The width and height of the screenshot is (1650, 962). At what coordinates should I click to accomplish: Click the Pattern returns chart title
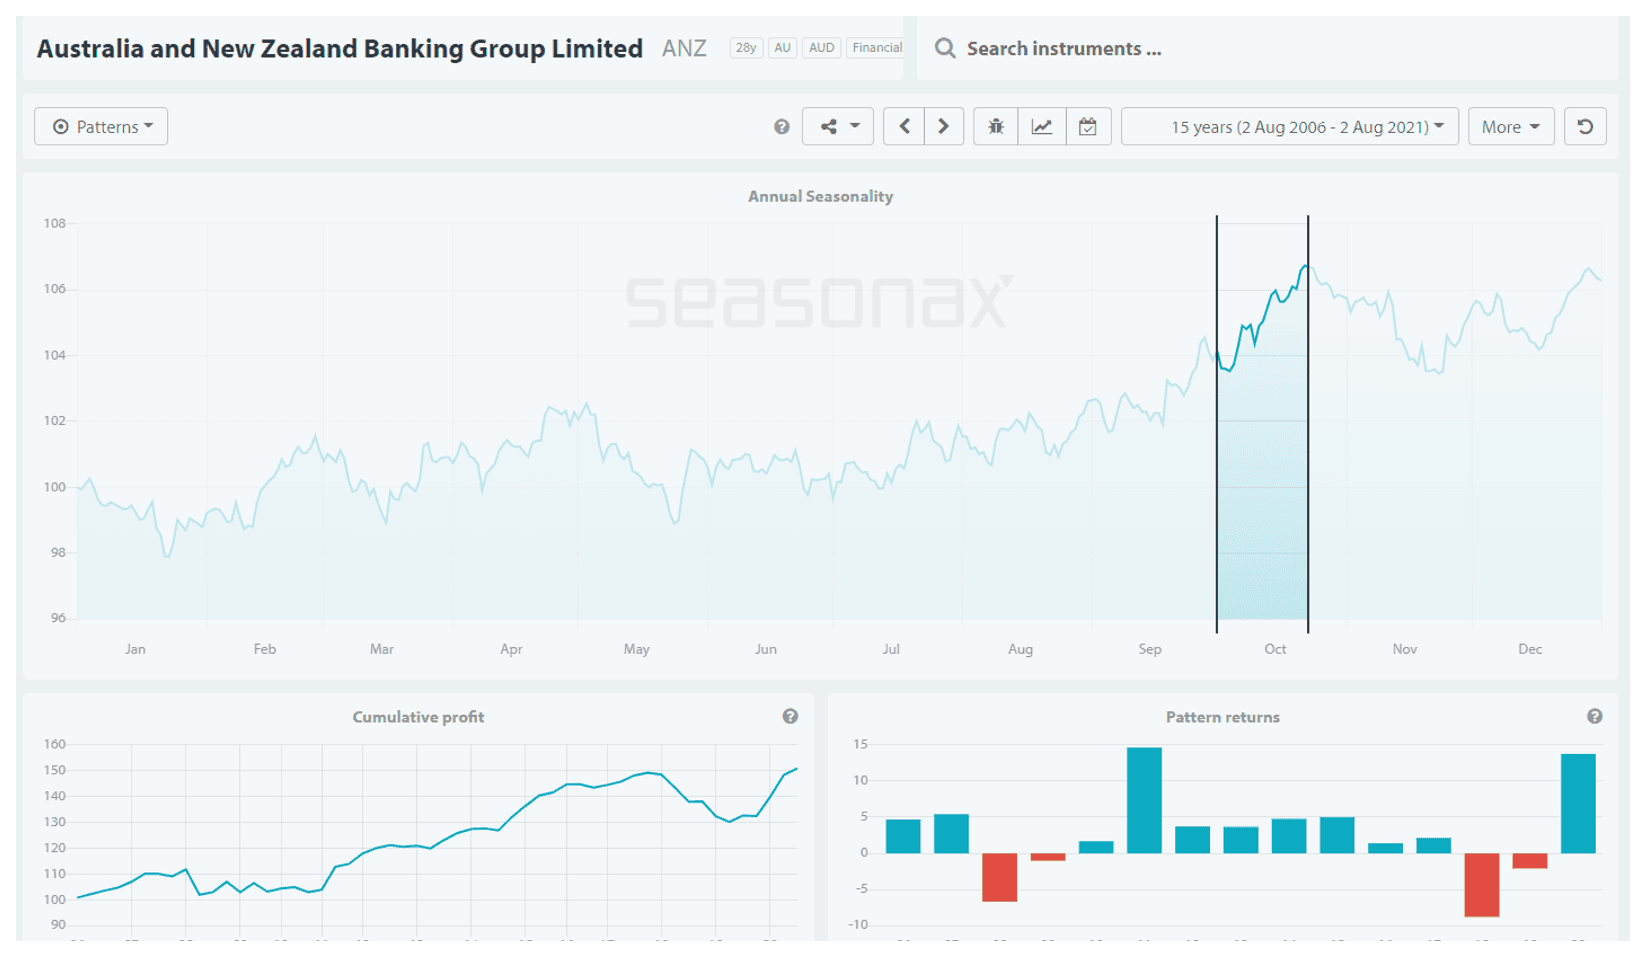pos(1222,717)
